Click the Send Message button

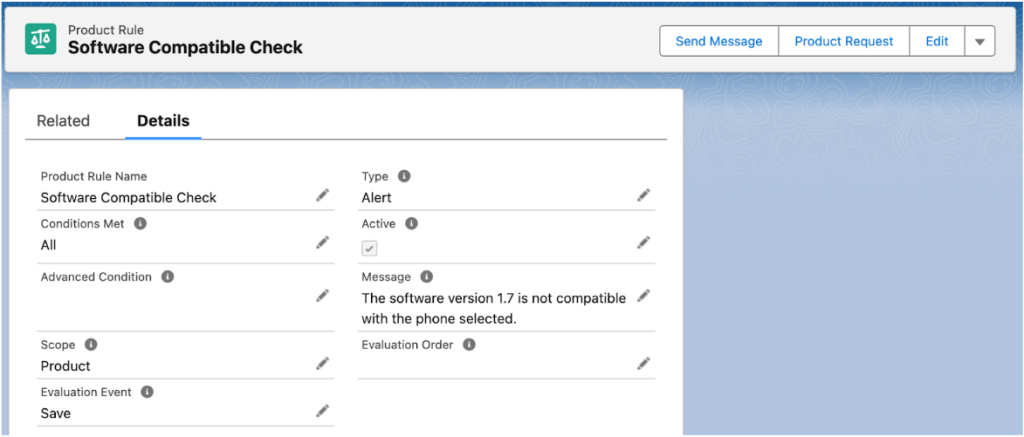coord(719,41)
